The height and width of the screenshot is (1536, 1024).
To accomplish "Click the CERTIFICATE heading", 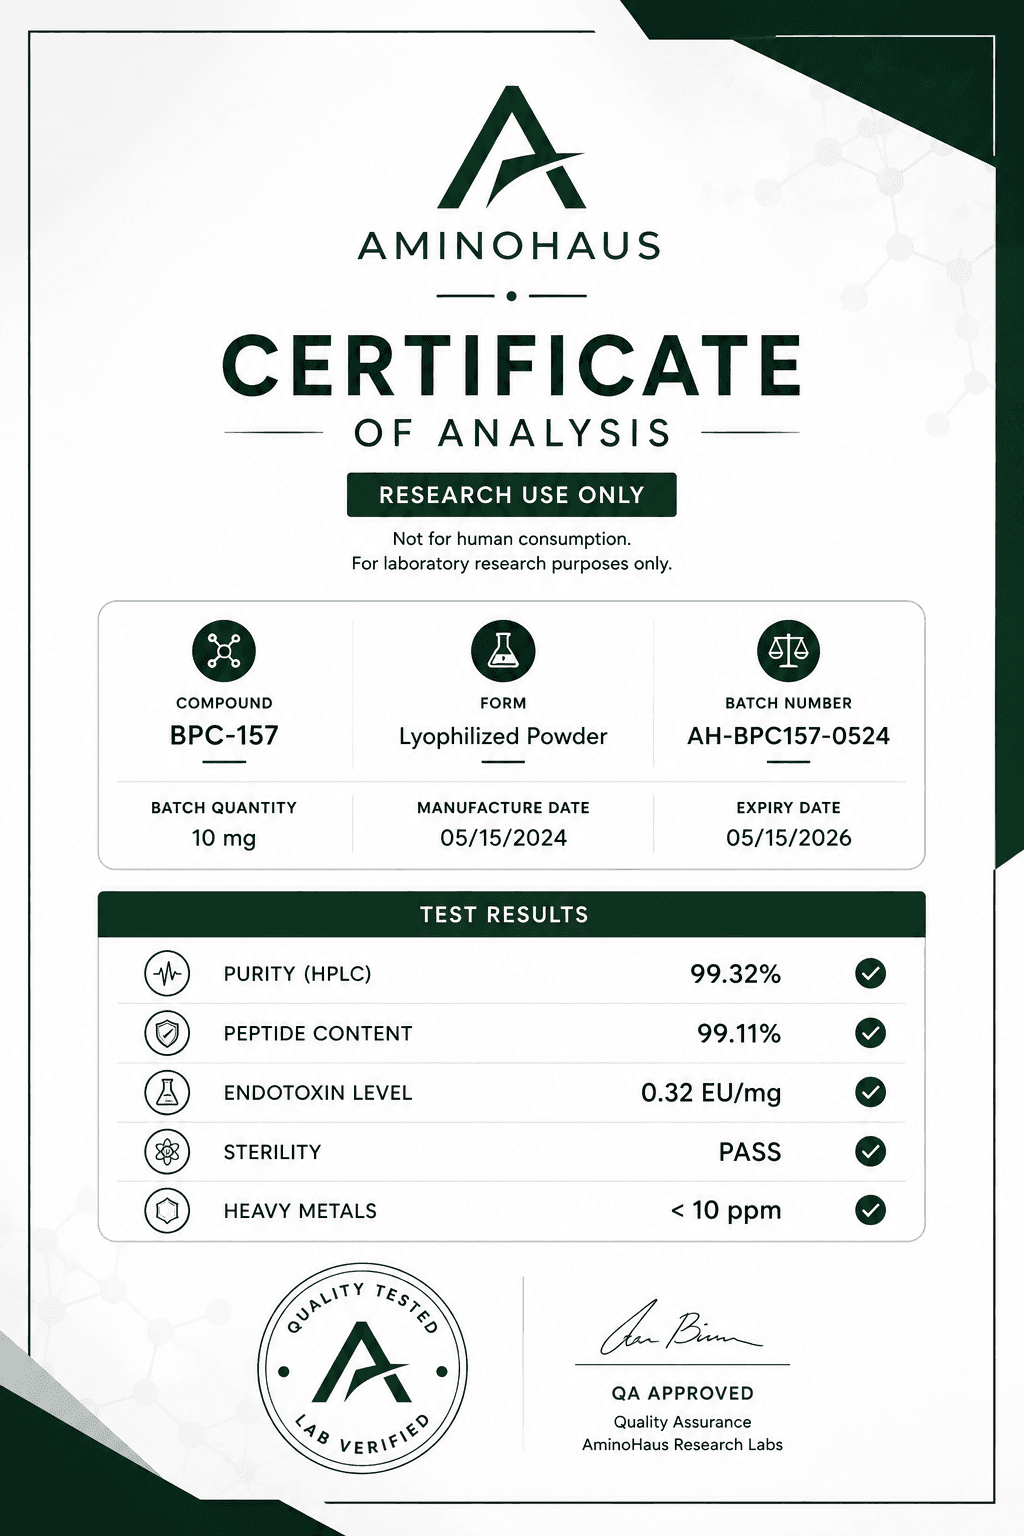I will coord(511,365).
